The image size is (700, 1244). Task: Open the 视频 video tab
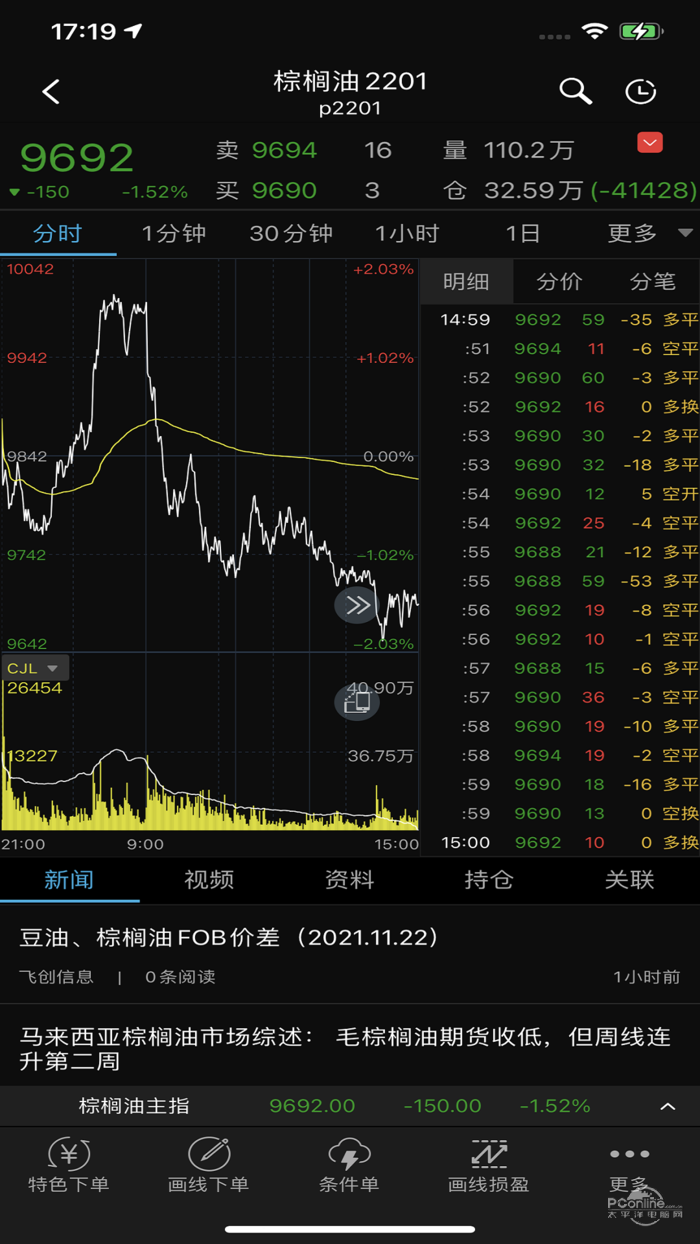tap(209, 880)
